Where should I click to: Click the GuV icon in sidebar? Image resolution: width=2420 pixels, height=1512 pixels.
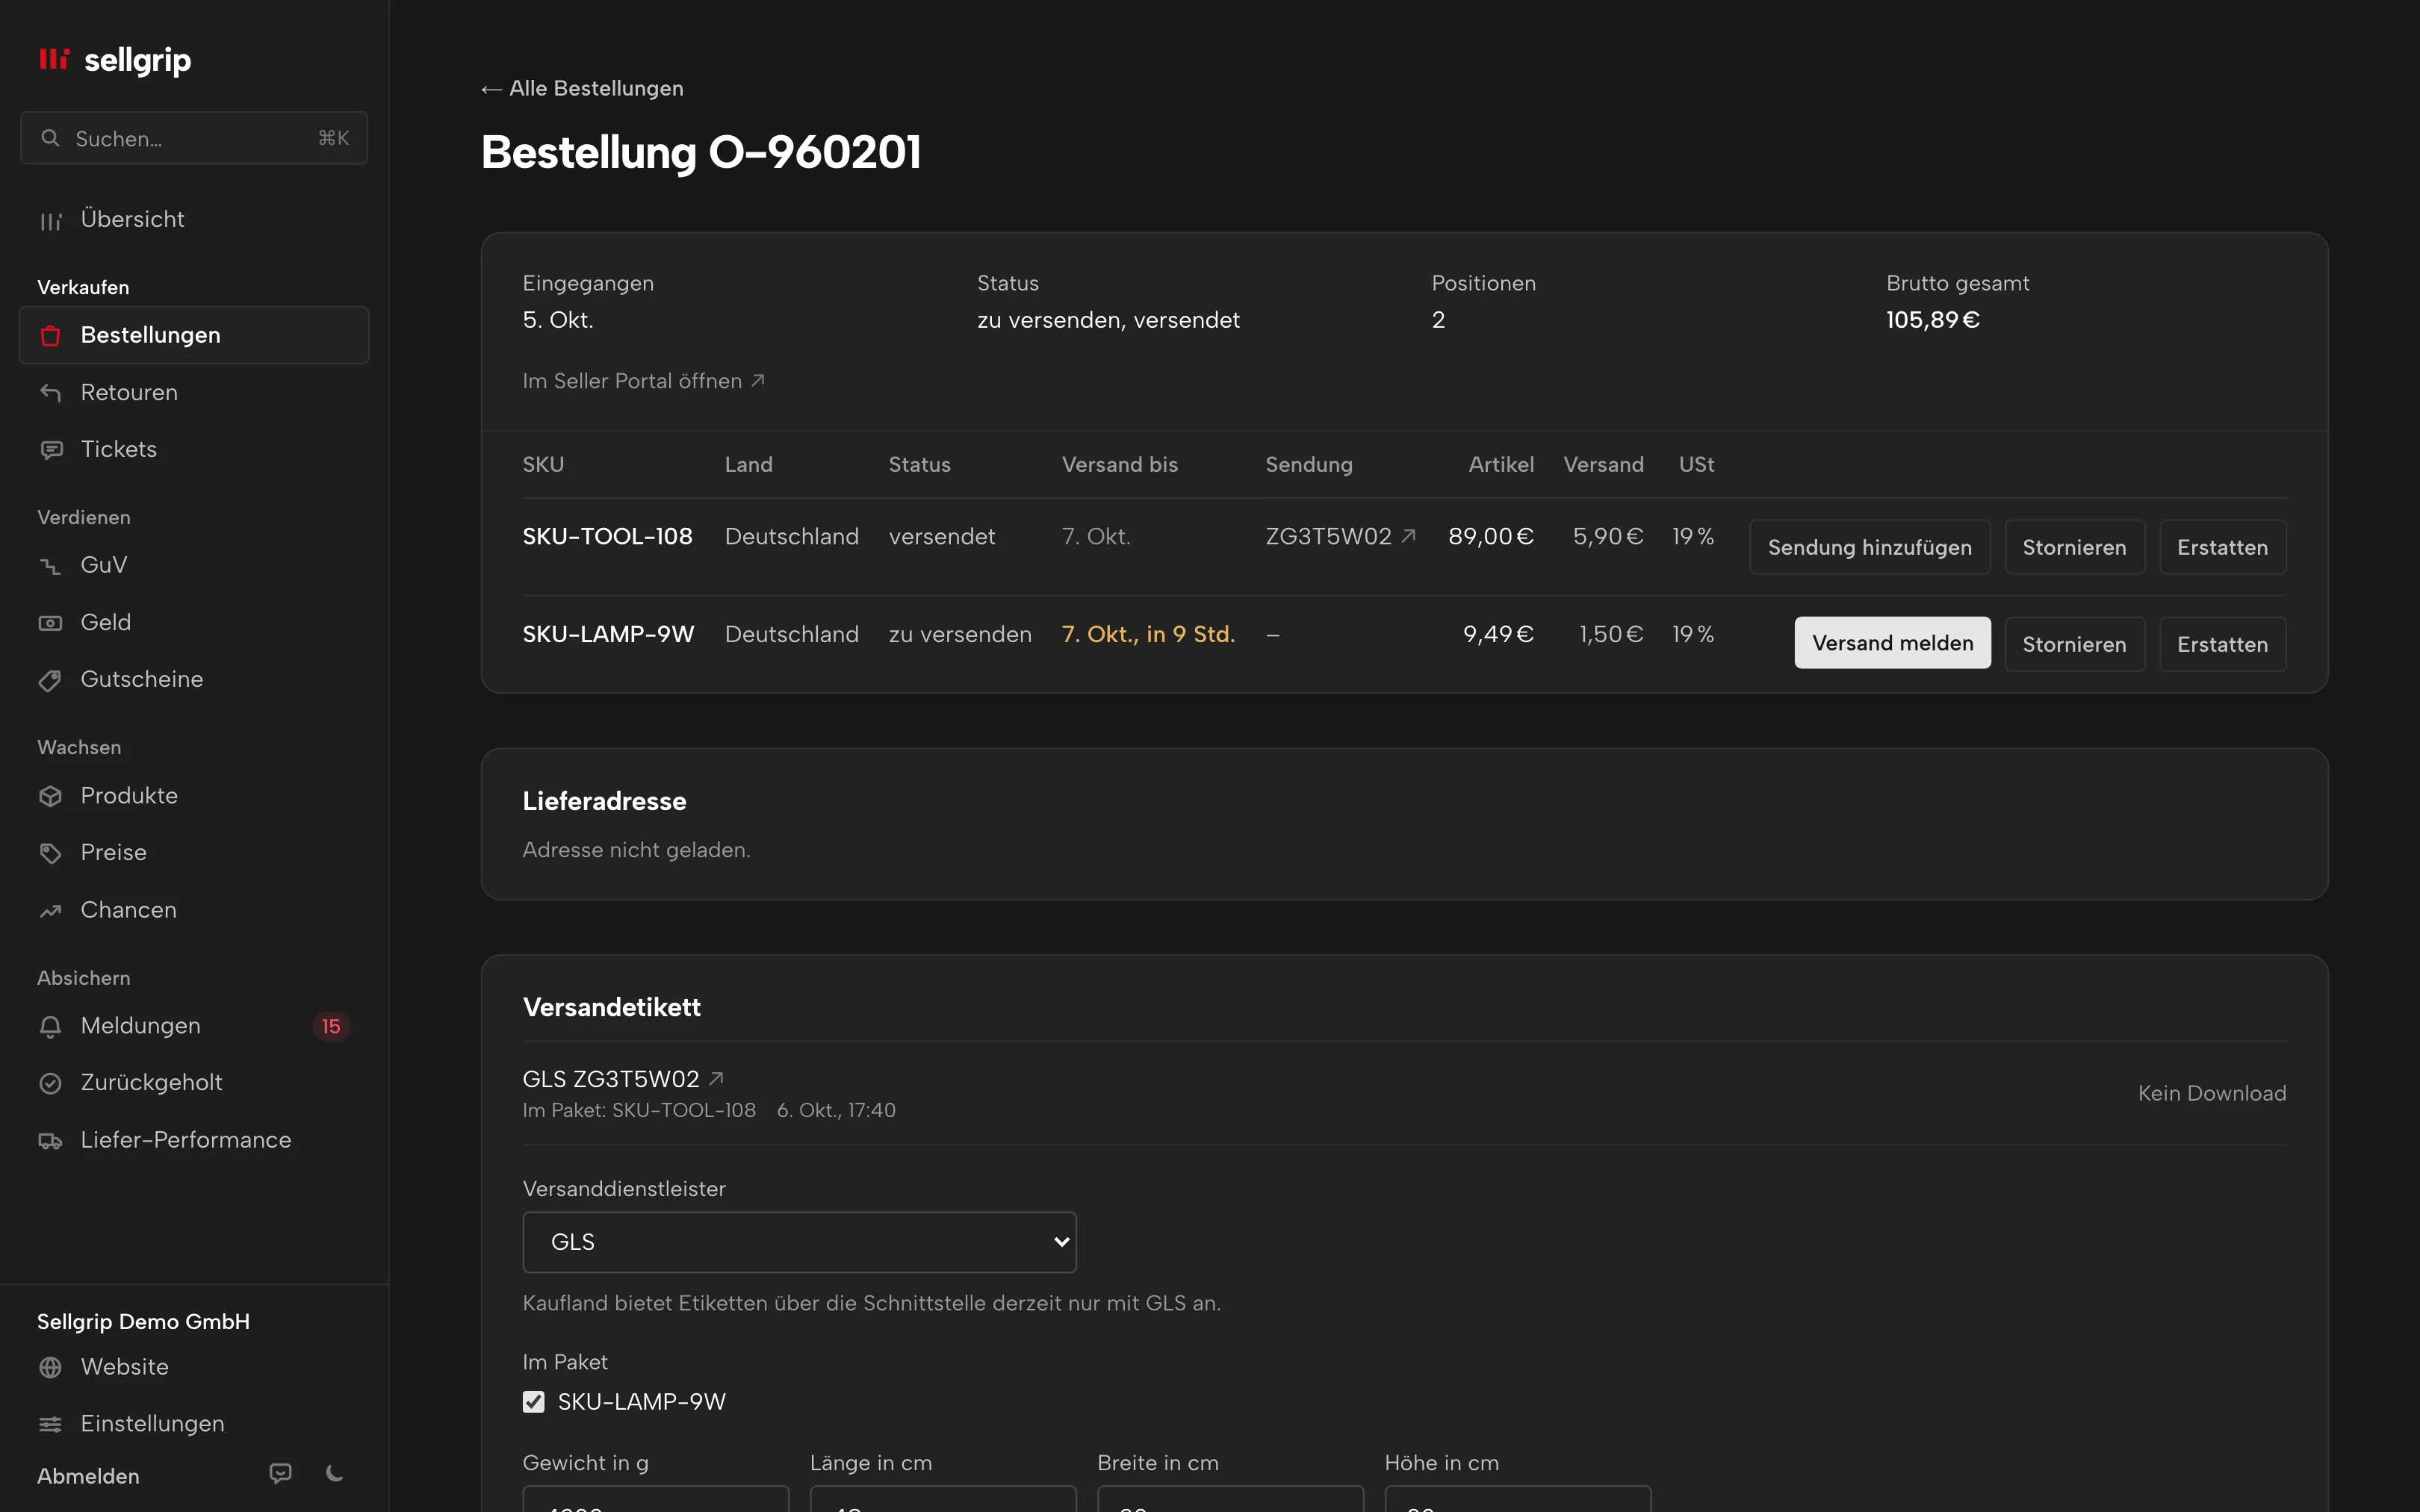(x=50, y=566)
